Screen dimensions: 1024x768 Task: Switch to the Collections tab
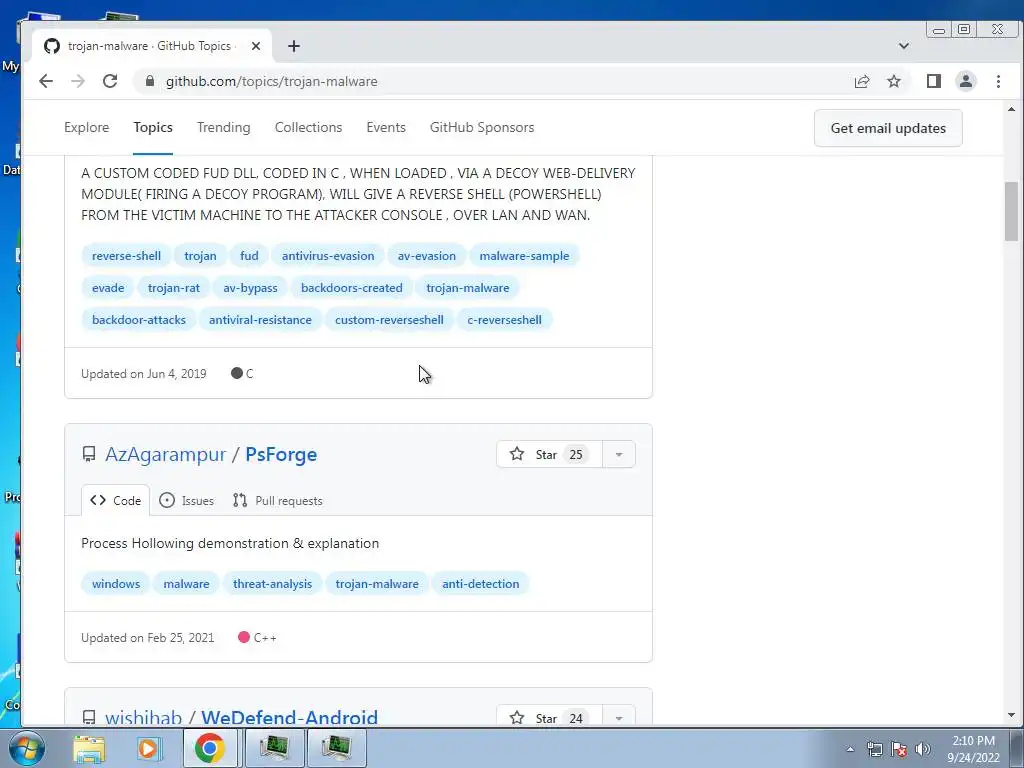[308, 127]
